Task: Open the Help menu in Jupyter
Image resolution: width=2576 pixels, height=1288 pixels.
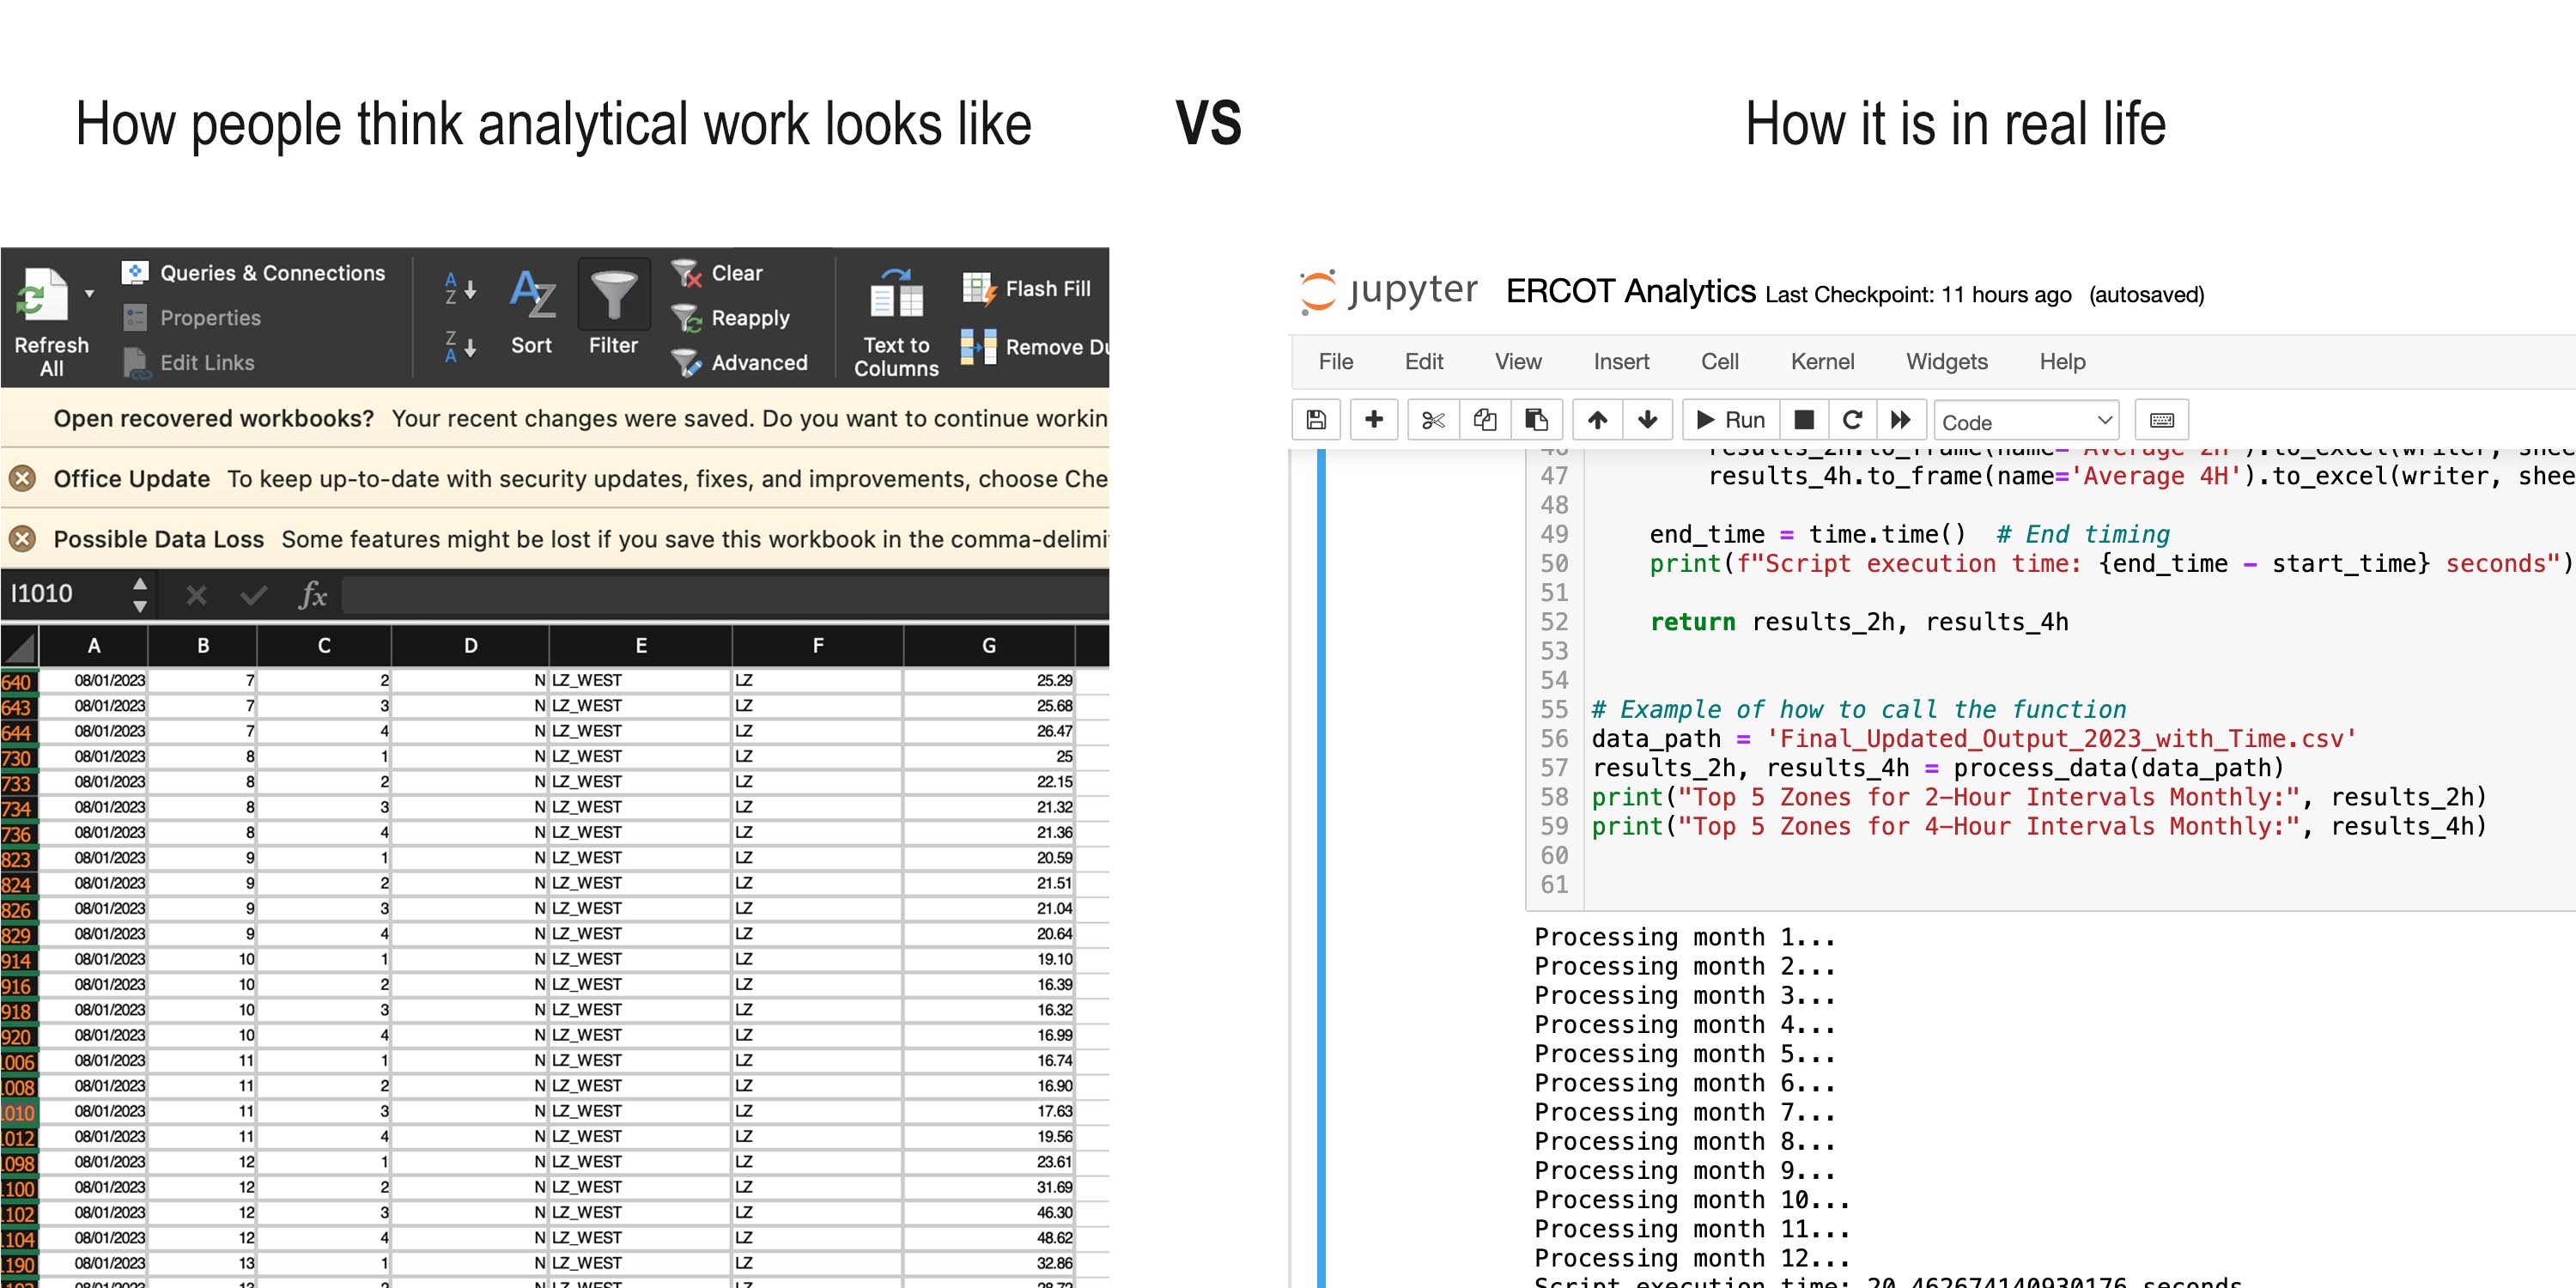Action: 2062,362
